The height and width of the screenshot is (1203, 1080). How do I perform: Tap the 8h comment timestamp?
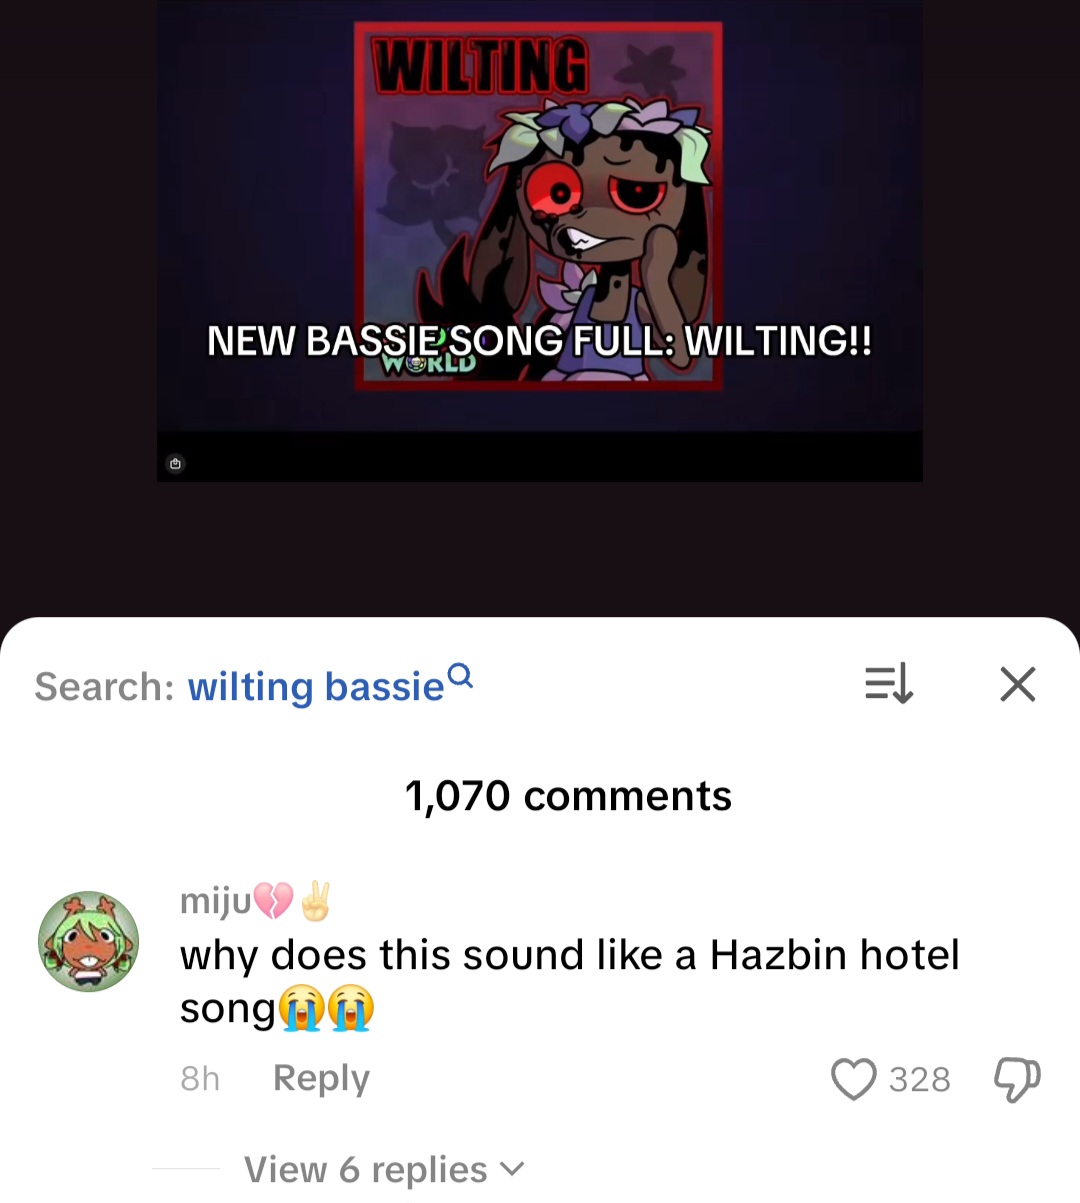click(x=200, y=1079)
